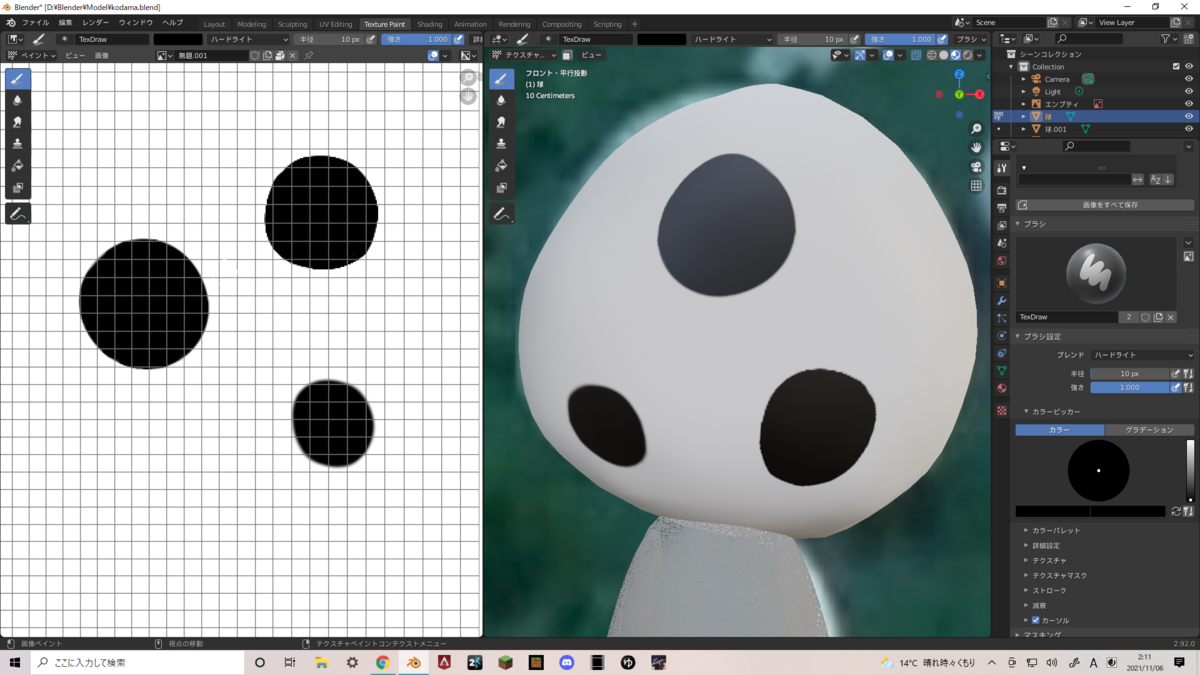Viewport: 1200px width, 675px height.
Task: Switch orthographic/perspective grid gizmo
Action: pyautogui.click(x=976, y=185)
